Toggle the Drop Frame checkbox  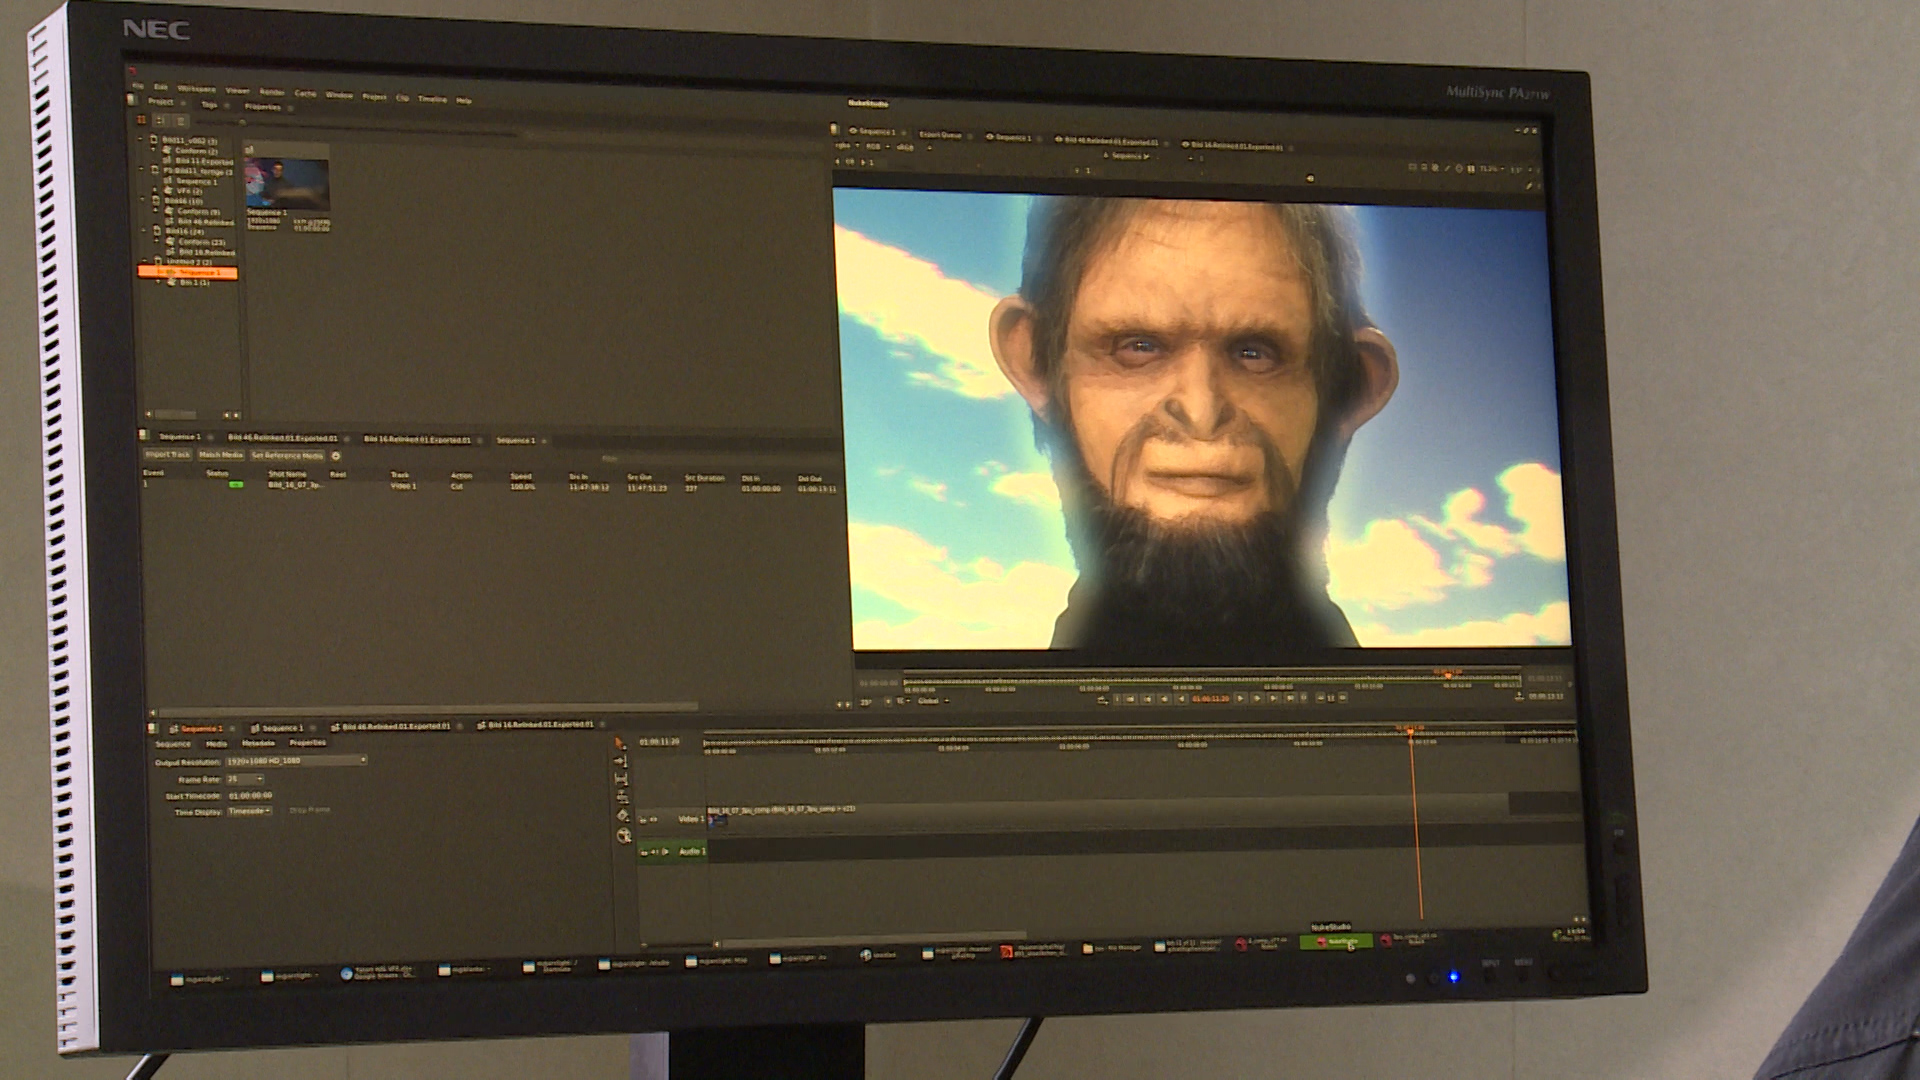click(282, 811)
